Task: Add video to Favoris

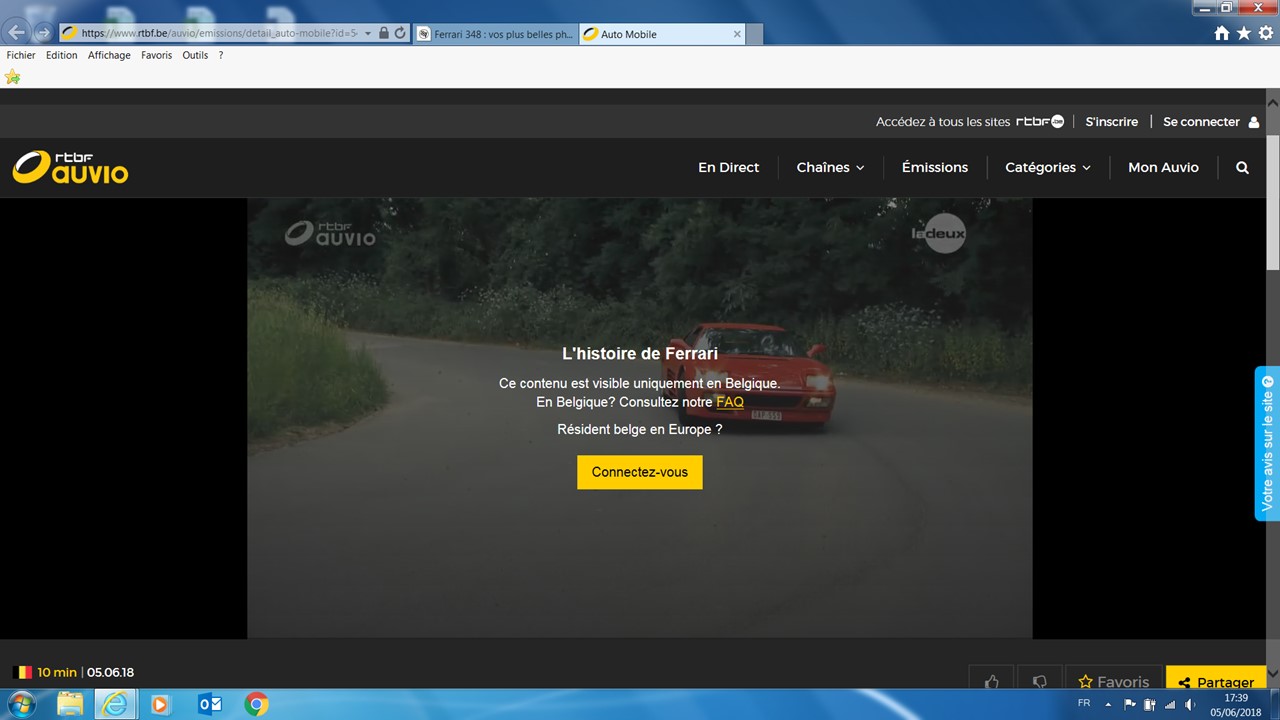Action: 1113,681
